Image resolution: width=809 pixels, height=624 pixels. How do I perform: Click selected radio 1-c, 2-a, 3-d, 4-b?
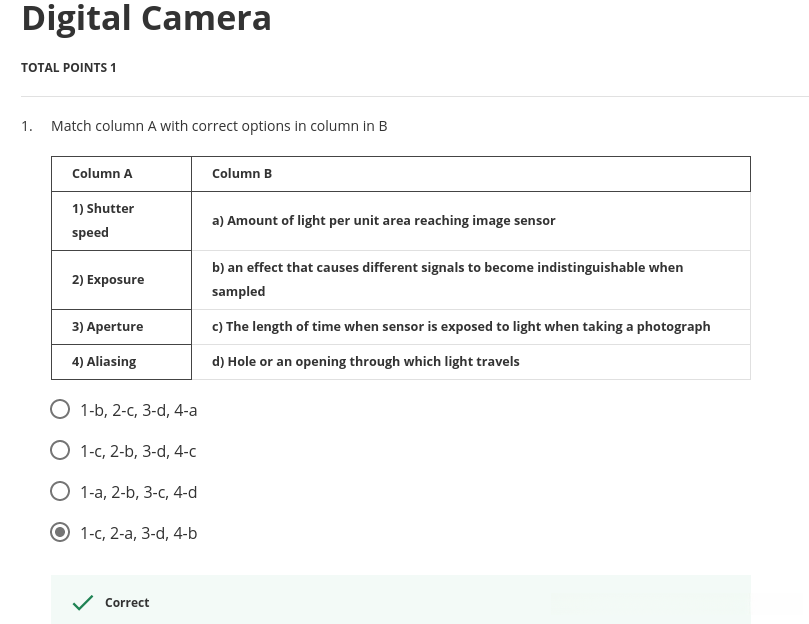(x=60, y=533)
